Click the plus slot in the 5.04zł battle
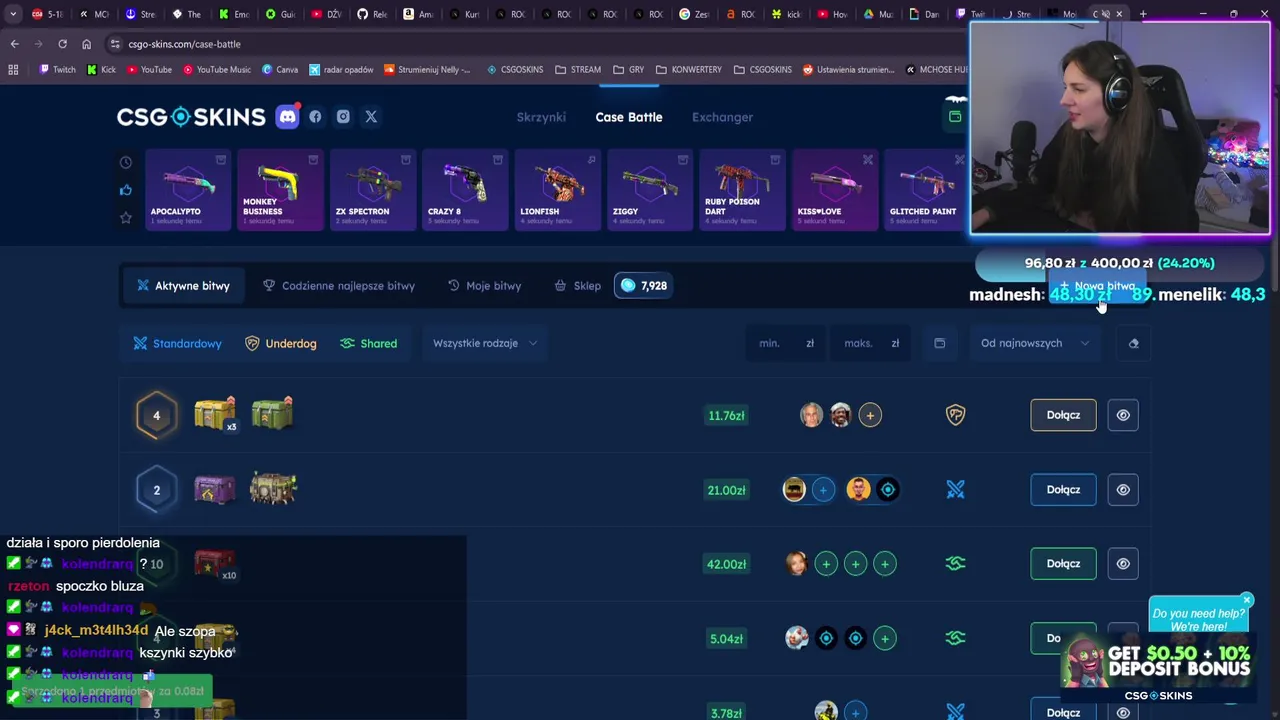The width and height of the screenshot is (1280, 720). tap(884, 638)
